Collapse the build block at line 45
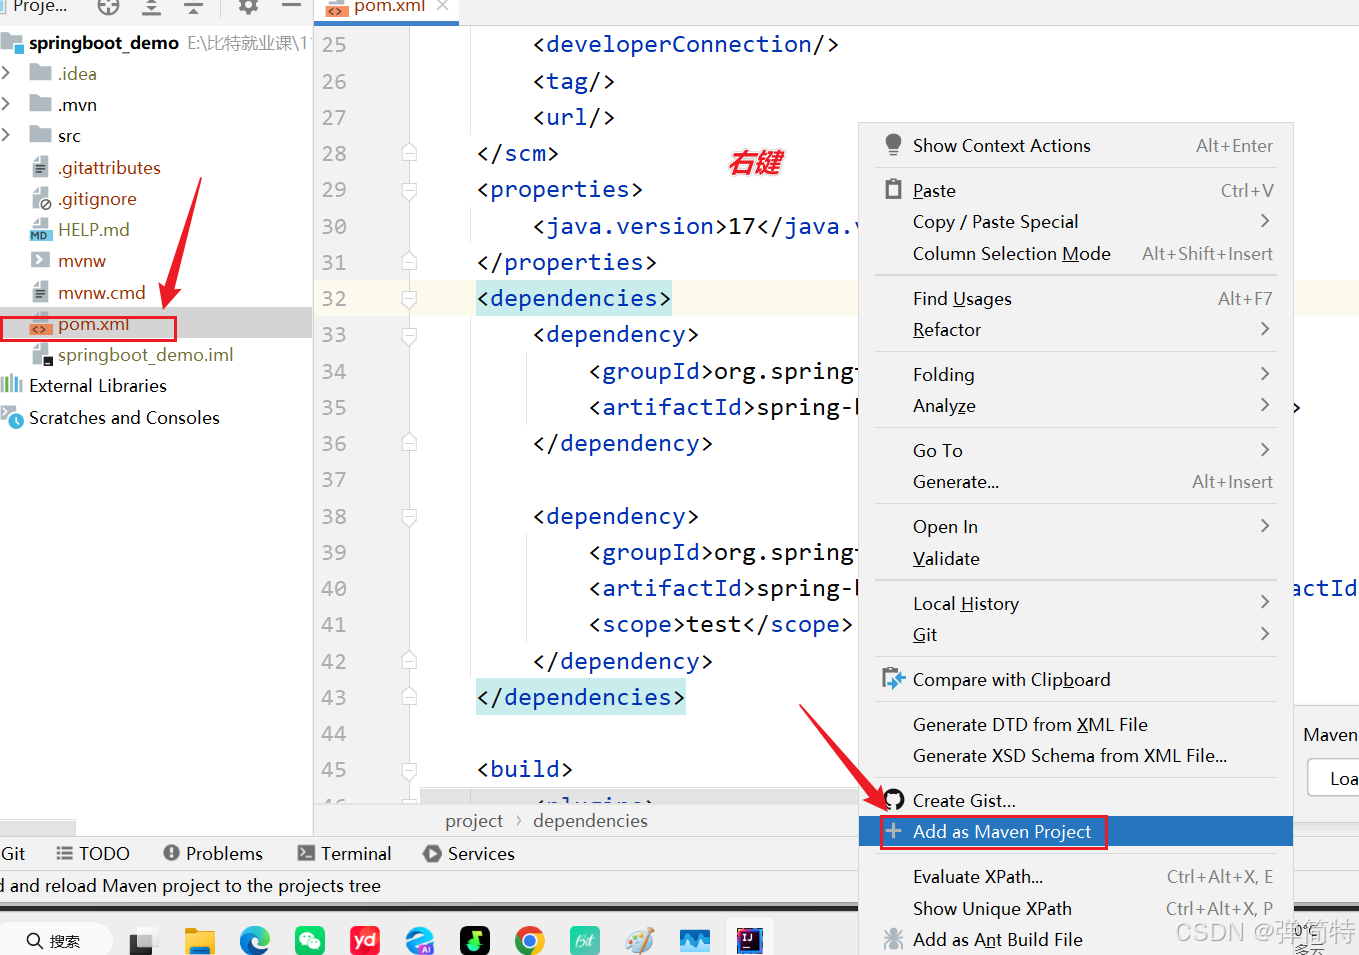Screen dimensions: 1359x955 pyautogui.click(x=409, y=769)
